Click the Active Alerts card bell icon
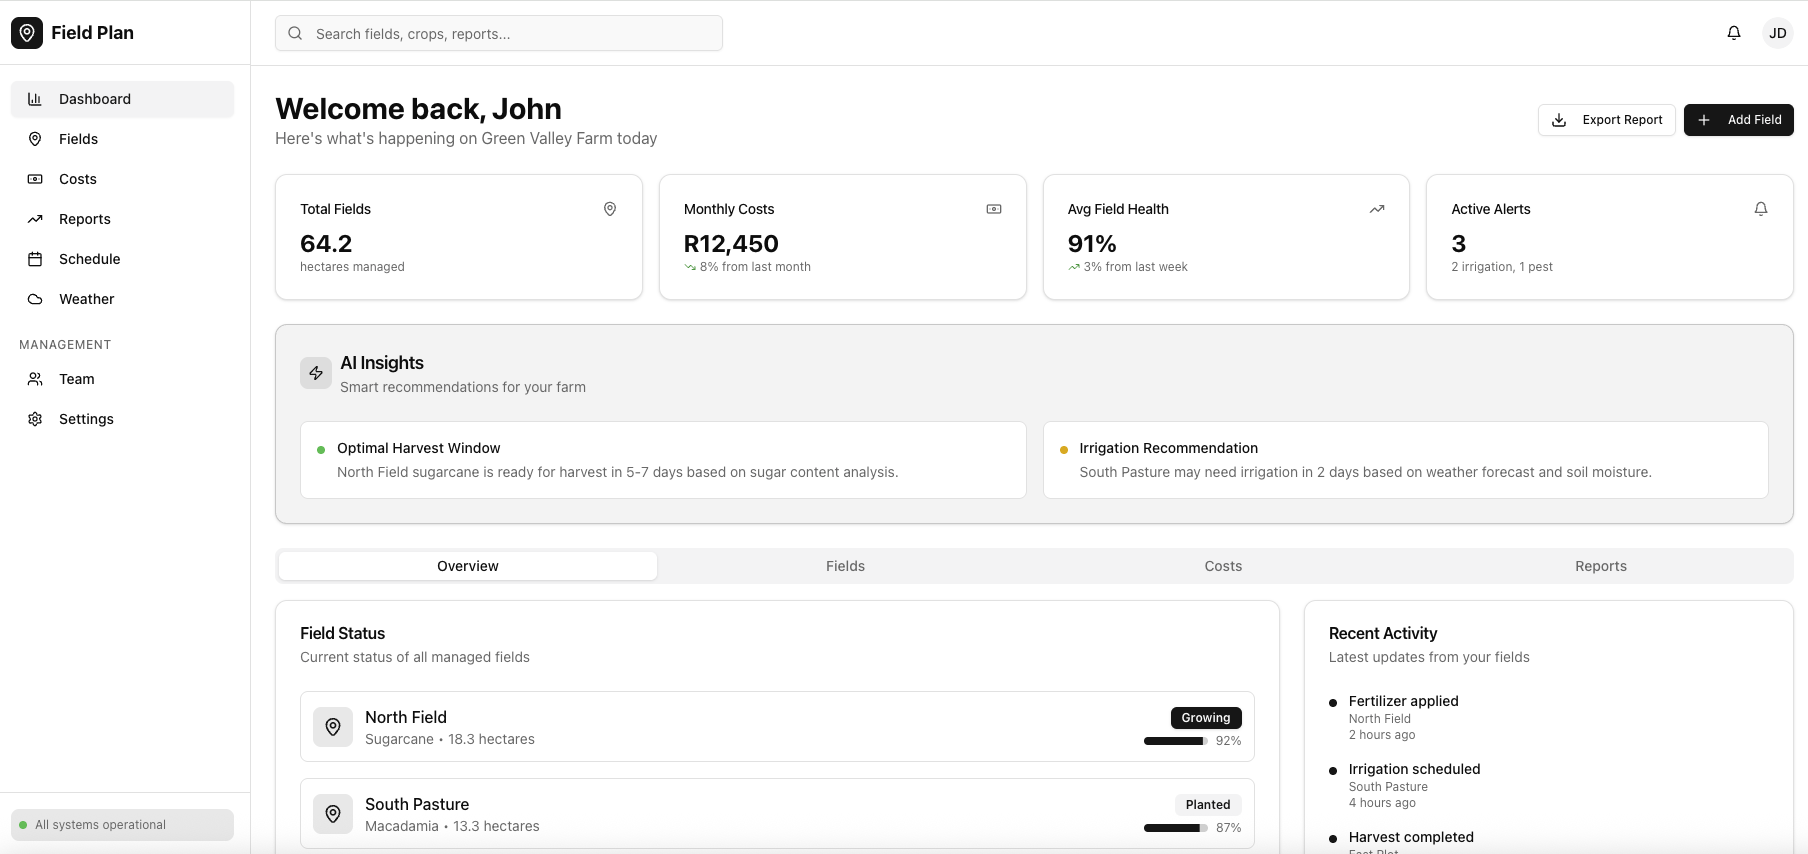Screen dimensions: 1808x854 (x=1761, y=209)
